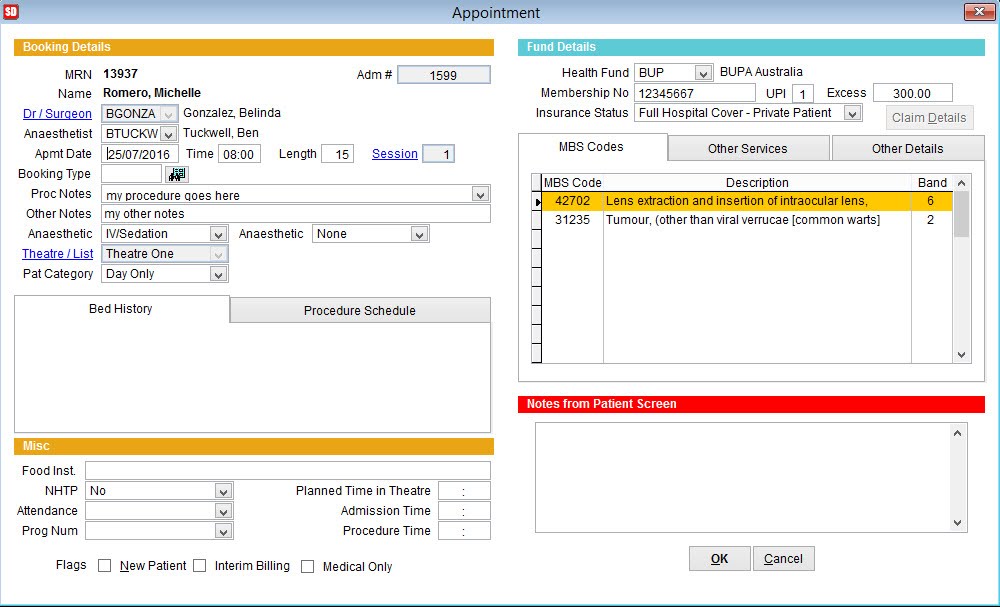
Task: Click the Adm # field showing 1599
Action: 444,75
